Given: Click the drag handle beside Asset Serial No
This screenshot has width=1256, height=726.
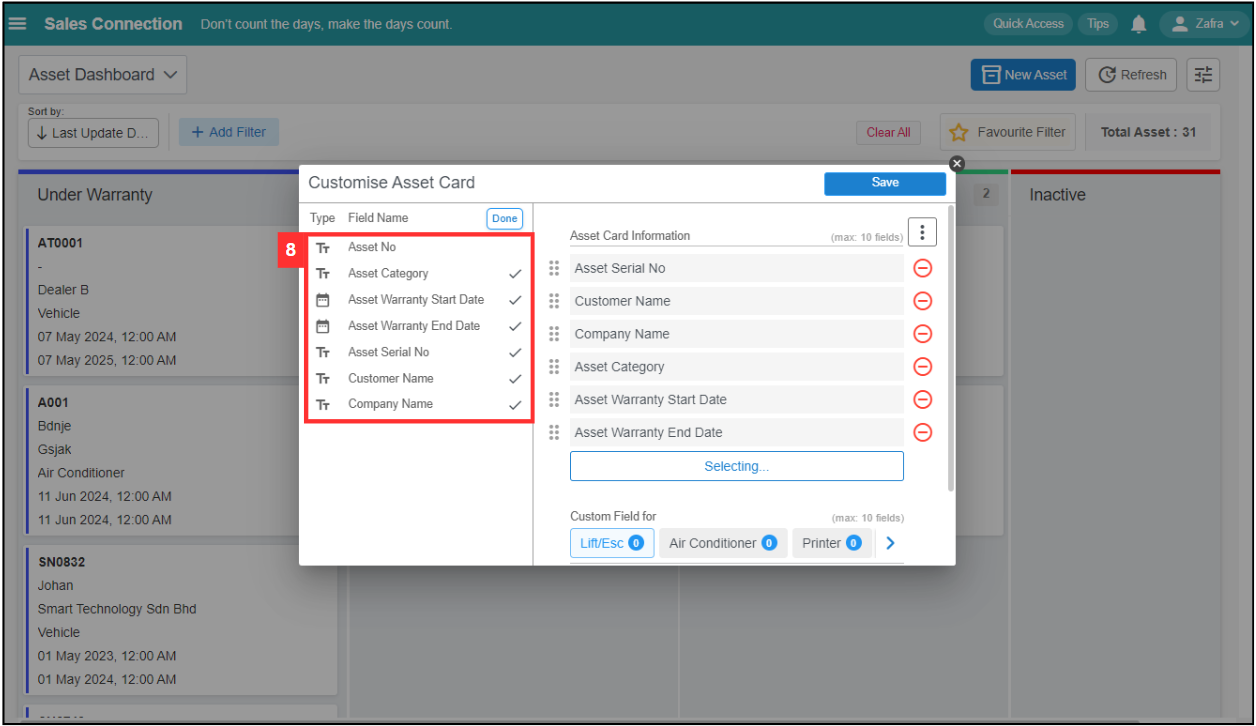Looking at the screenshot, I should (x=554, y=268).
